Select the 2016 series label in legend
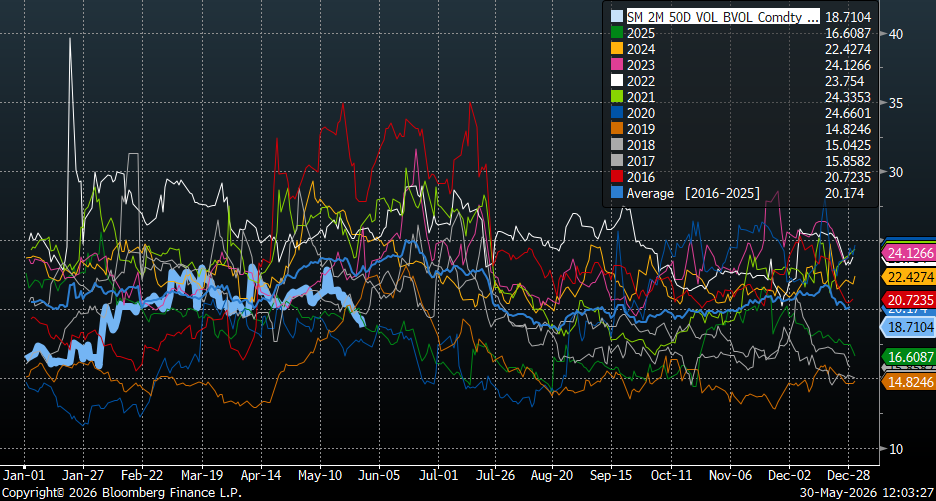Screen dimensions: 936x501 [x=639, y=177]
